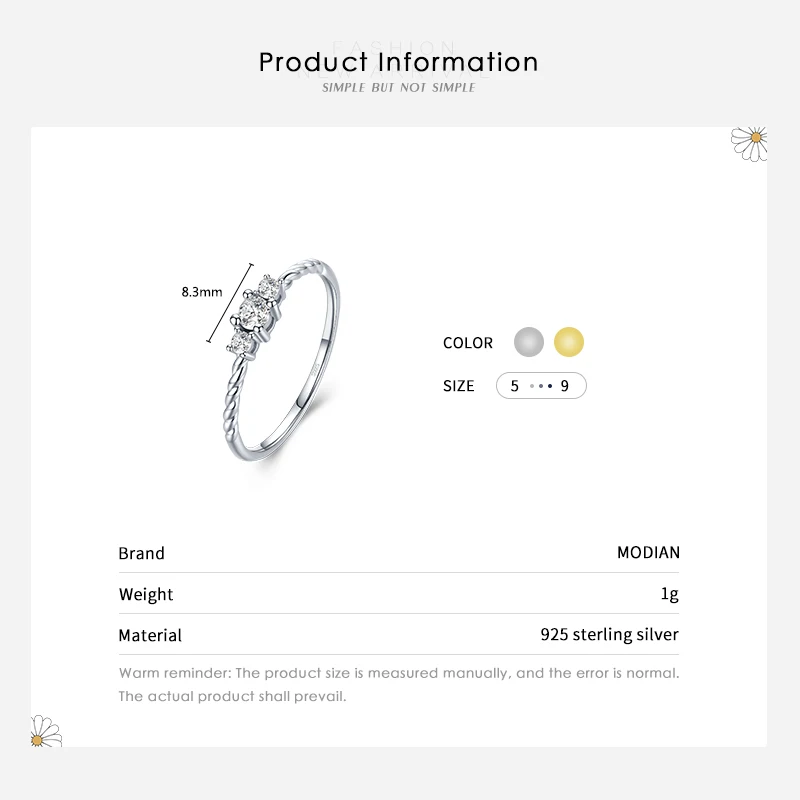Image resolution: width=800 pixels, height=800 pixels.
Task: Click the three gemstones on the ring
Action: click(x=252, y=313)
